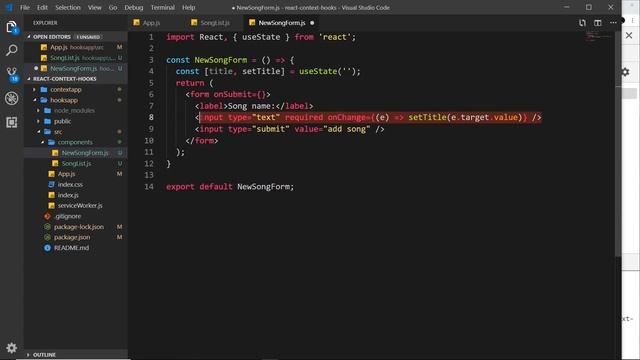Open the Search view in activity bar

(x=11, y=51)
